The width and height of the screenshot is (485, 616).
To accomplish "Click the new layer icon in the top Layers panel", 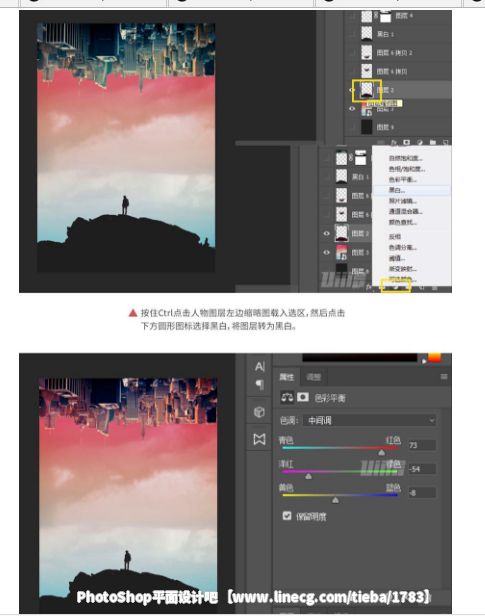I will pos(445,142).
